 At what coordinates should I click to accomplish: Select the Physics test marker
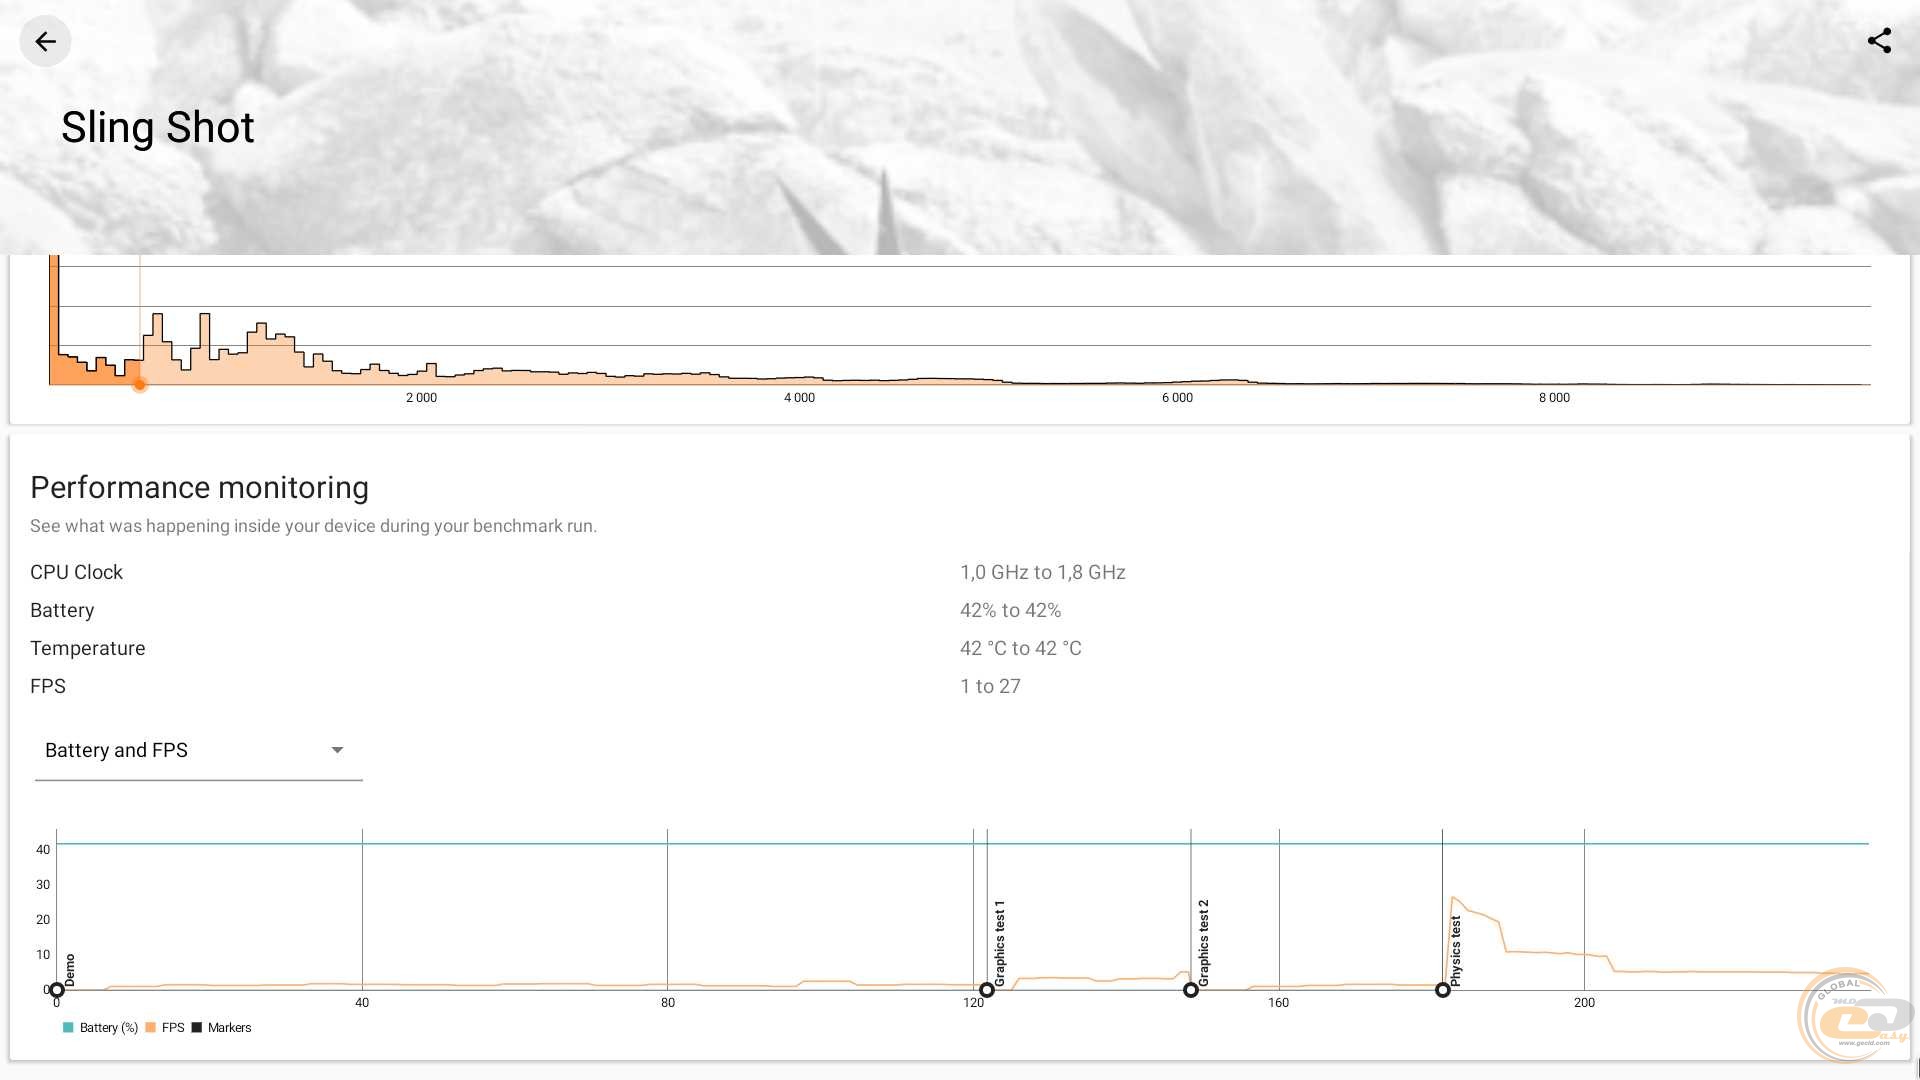[1442, 990]
